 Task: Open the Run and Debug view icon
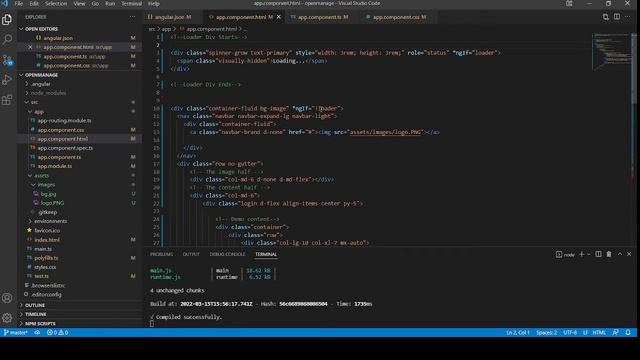click(7, 80)
